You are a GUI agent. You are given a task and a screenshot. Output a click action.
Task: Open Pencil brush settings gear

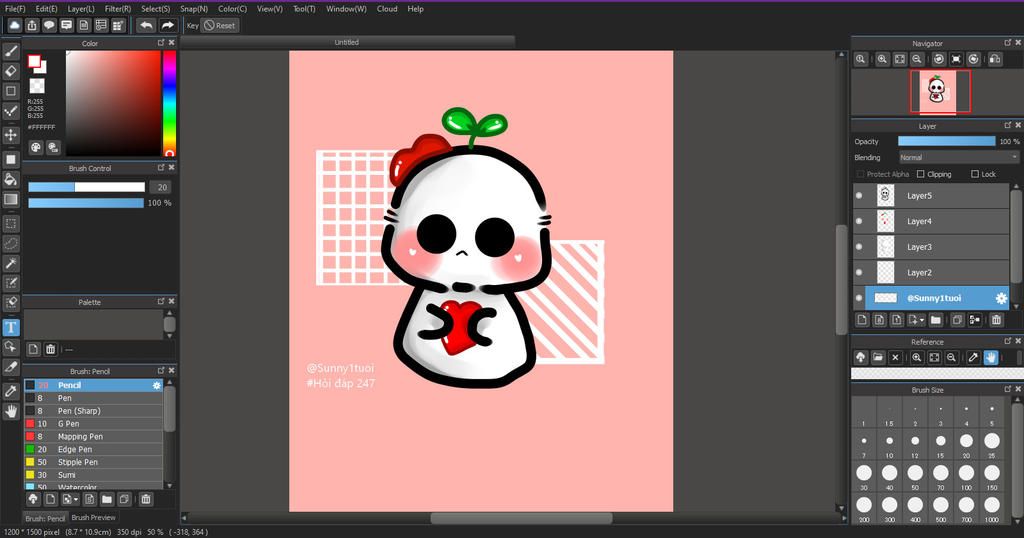click(157, 386)
